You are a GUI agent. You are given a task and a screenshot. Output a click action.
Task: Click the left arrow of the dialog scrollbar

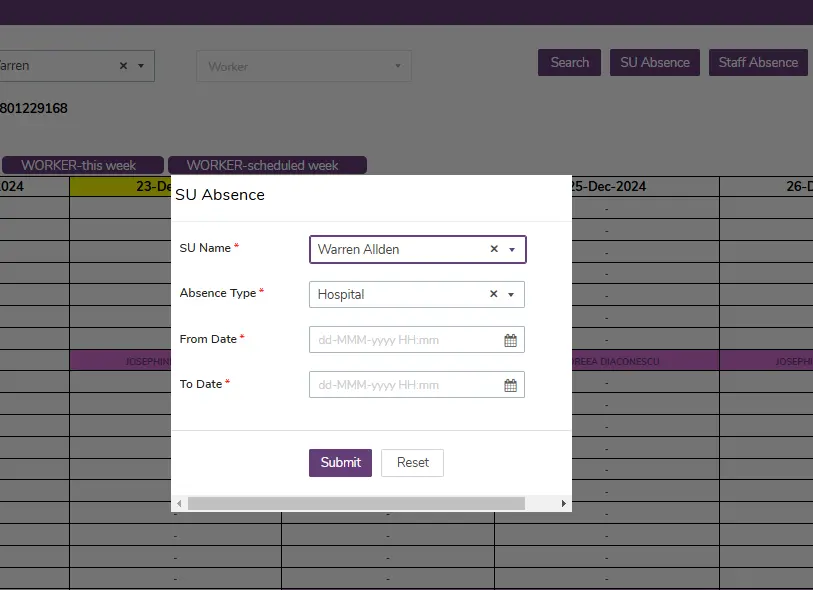point(179,503)
